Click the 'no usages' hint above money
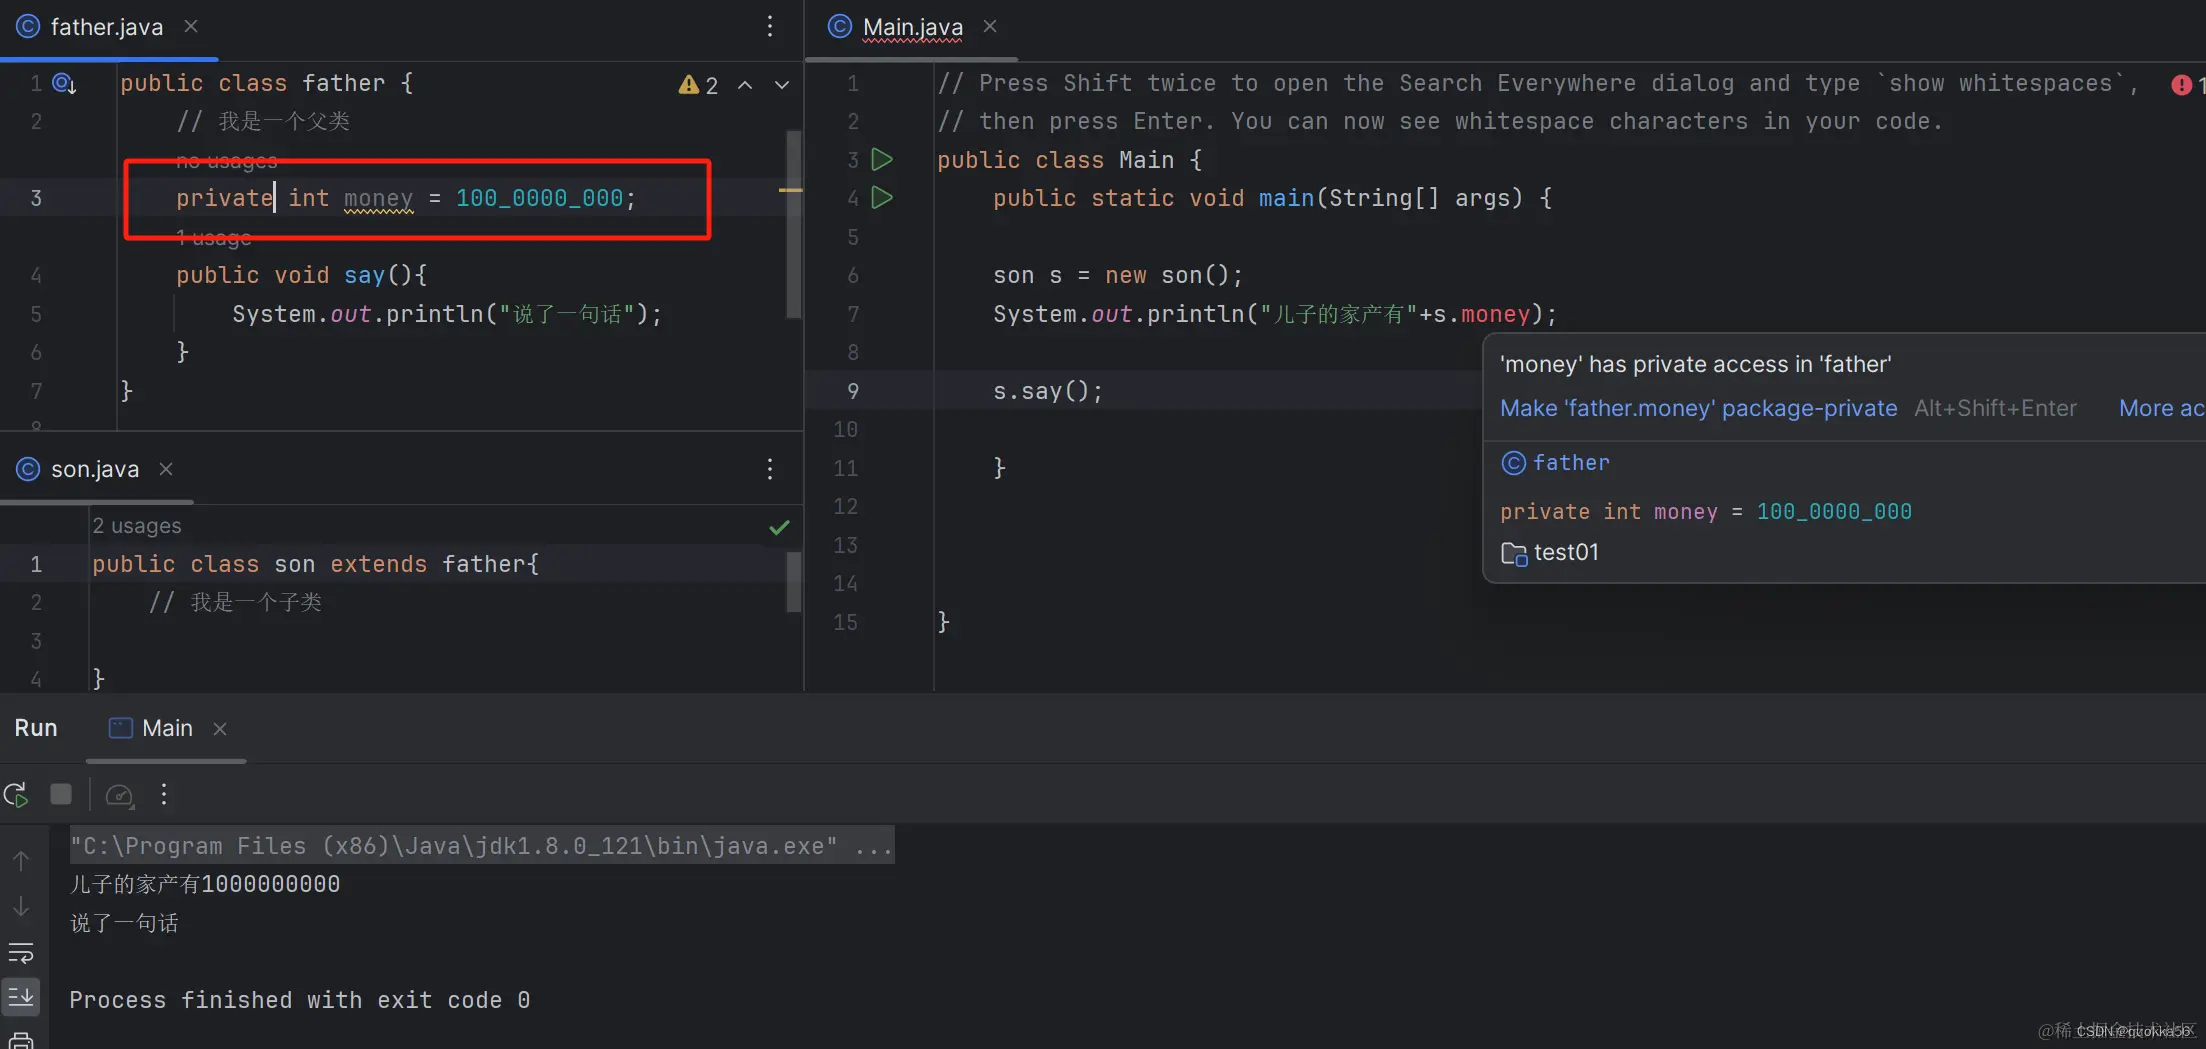 pyautogui.click(x=227, y=160)
